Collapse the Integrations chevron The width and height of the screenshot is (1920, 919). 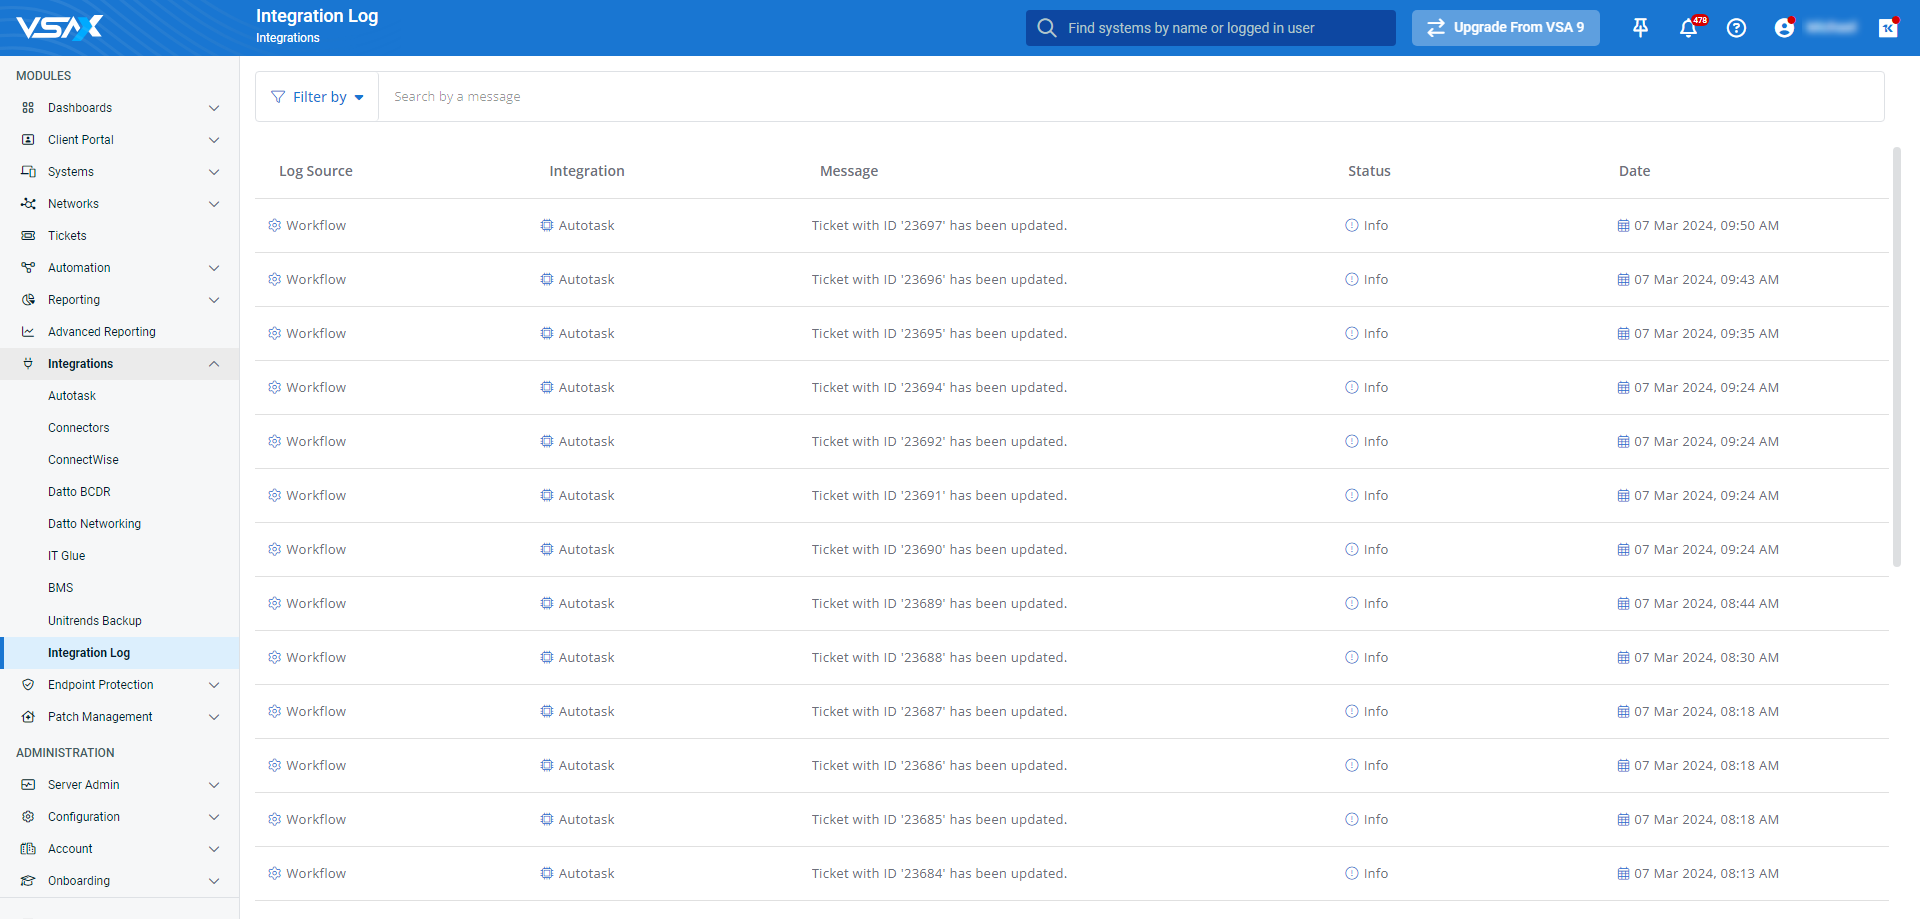pos(214,364)
